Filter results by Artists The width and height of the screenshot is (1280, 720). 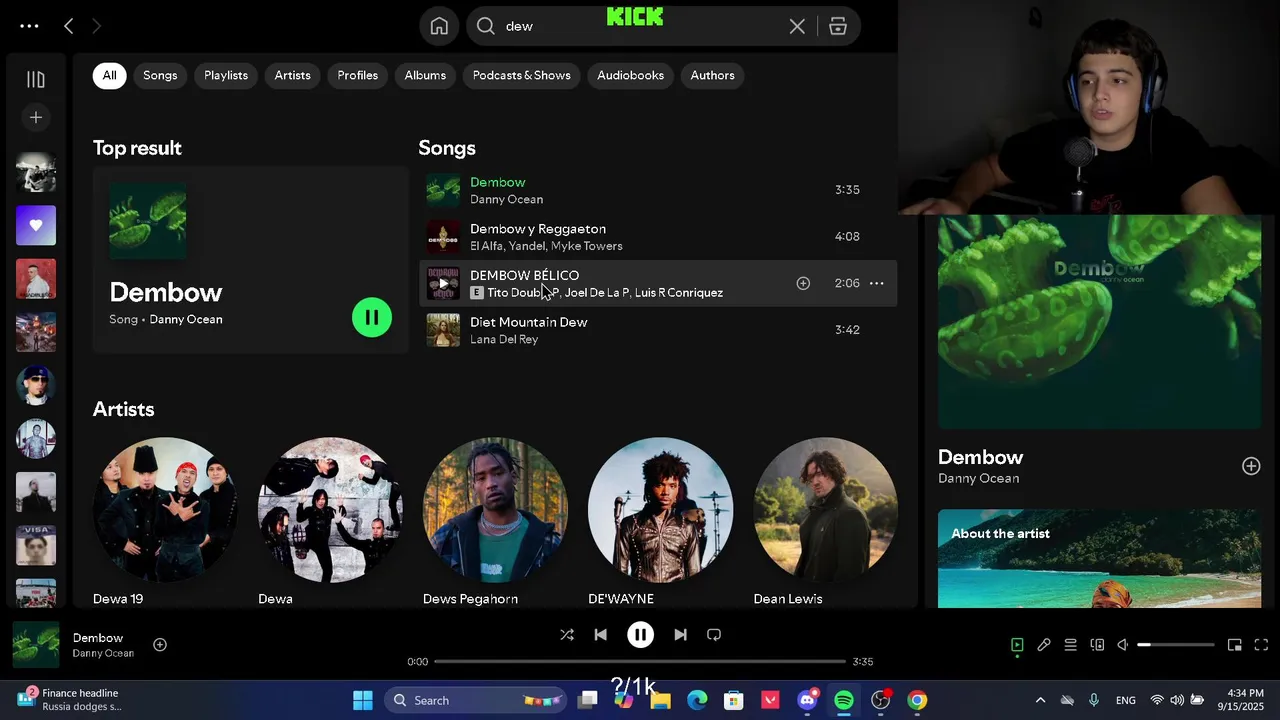[293, 75]
